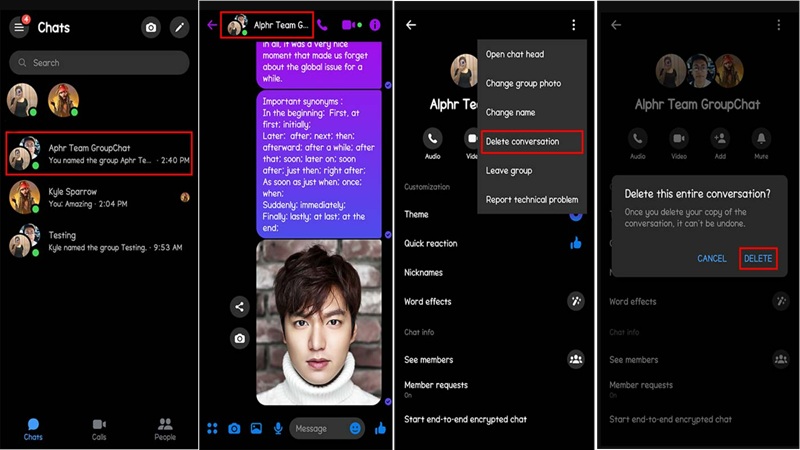
Task: Focus the Search field in Chats
Action: pyautogui.click(x=99, y=63)
